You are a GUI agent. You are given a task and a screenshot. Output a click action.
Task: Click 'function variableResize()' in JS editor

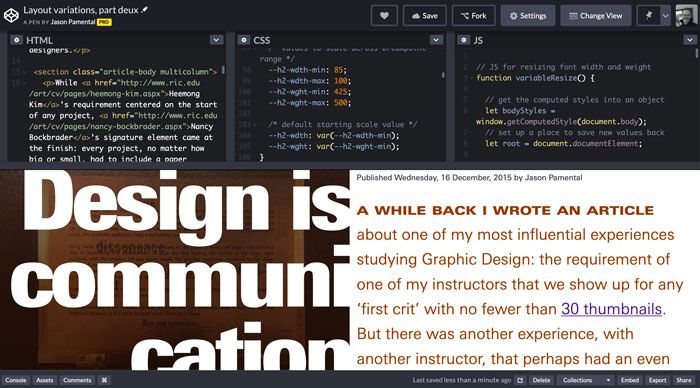[530, 78]
